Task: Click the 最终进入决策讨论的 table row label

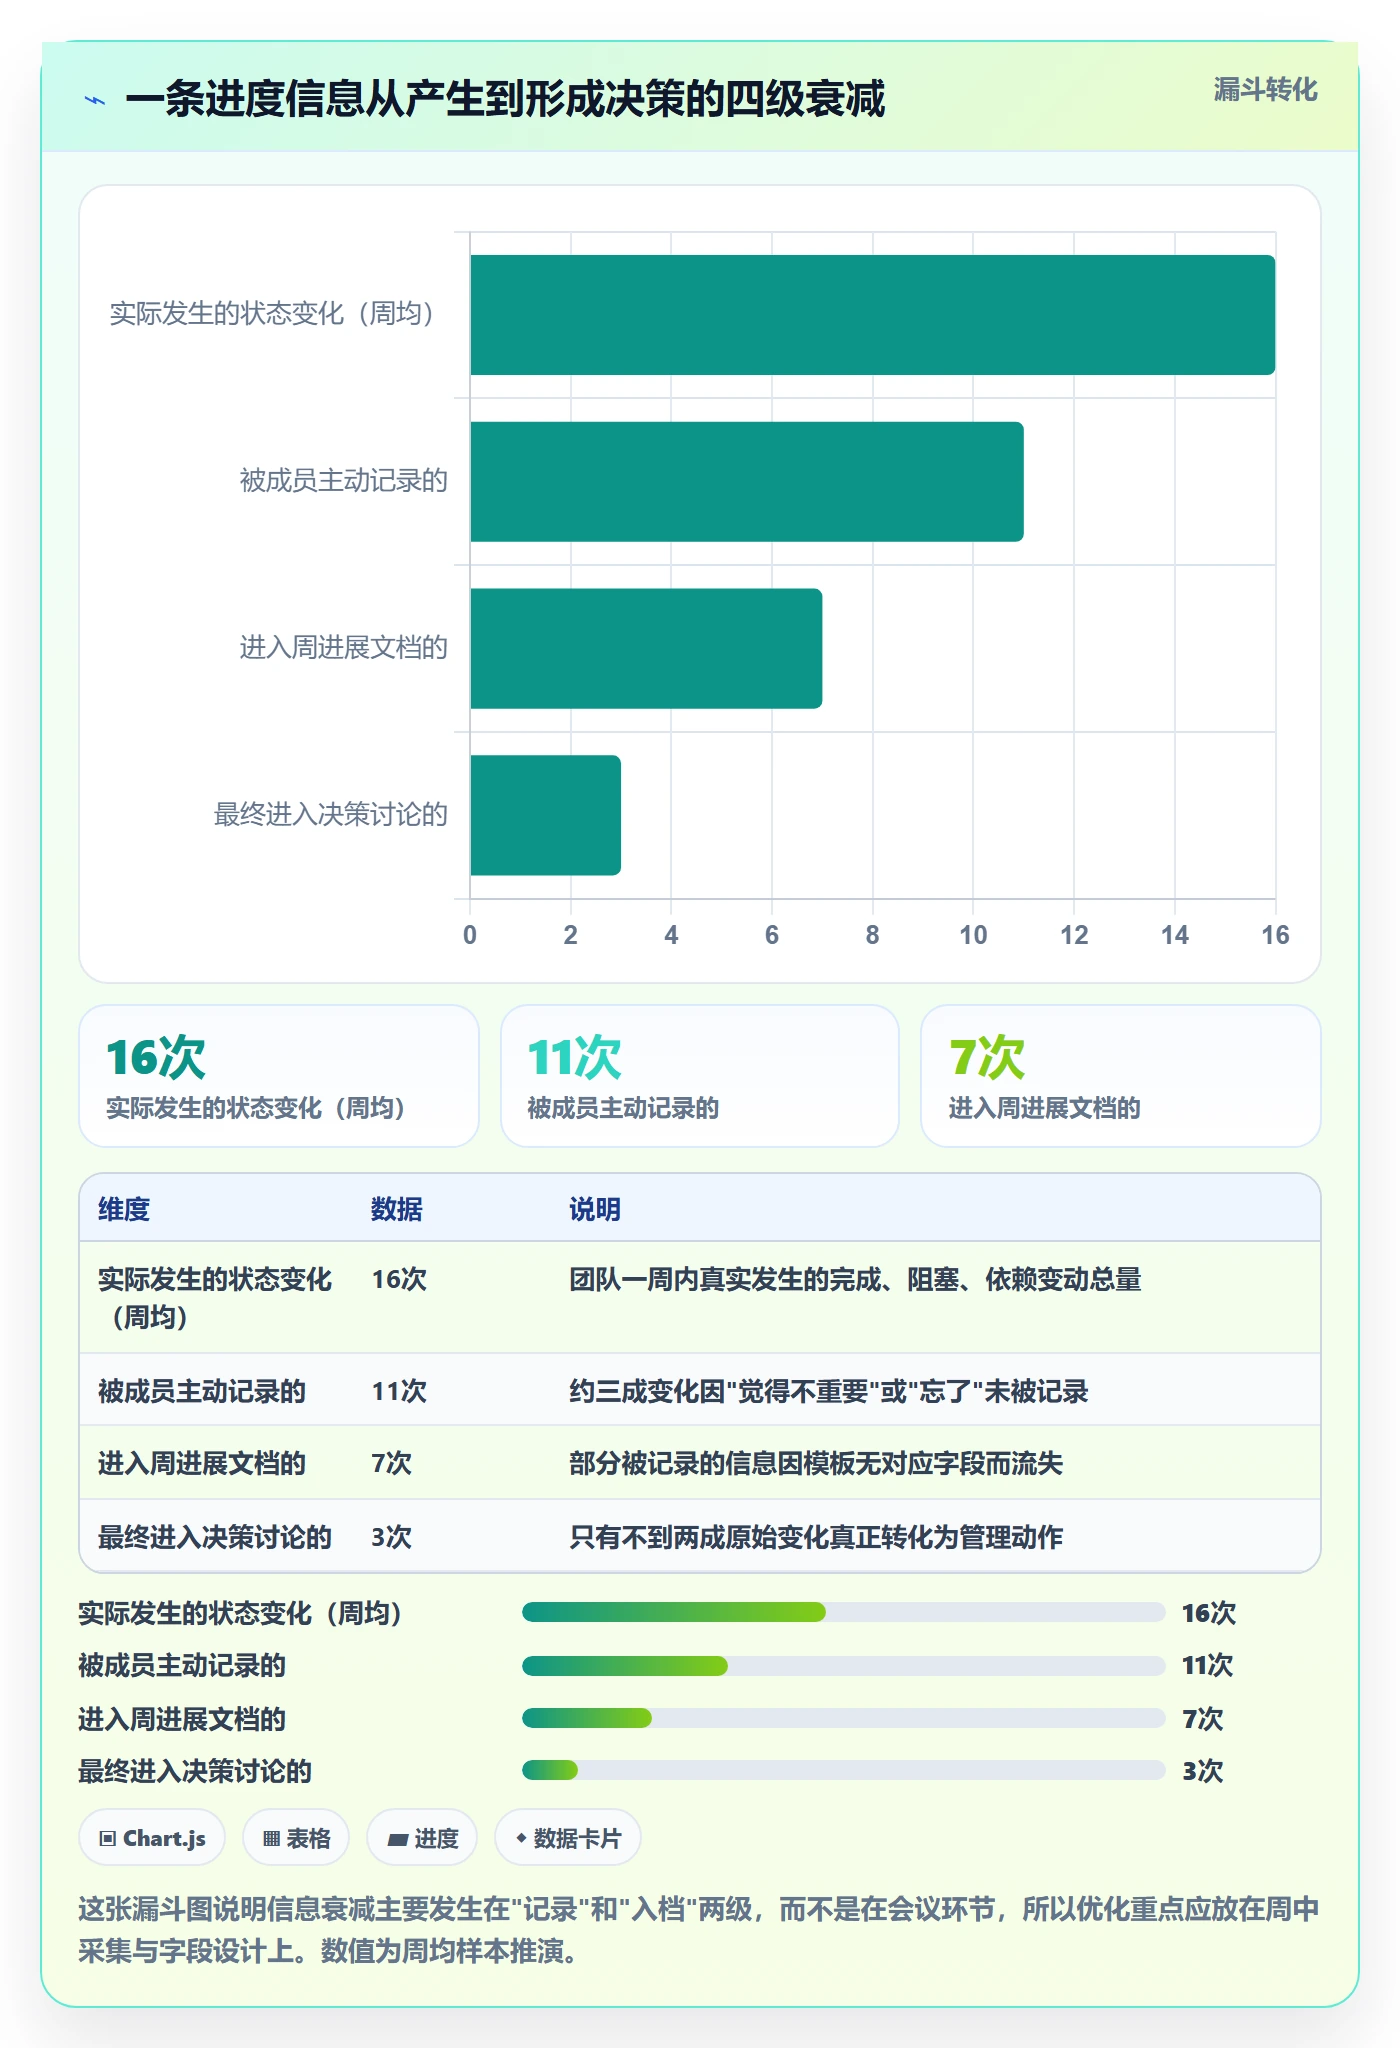Action: tap(215, 1537)
